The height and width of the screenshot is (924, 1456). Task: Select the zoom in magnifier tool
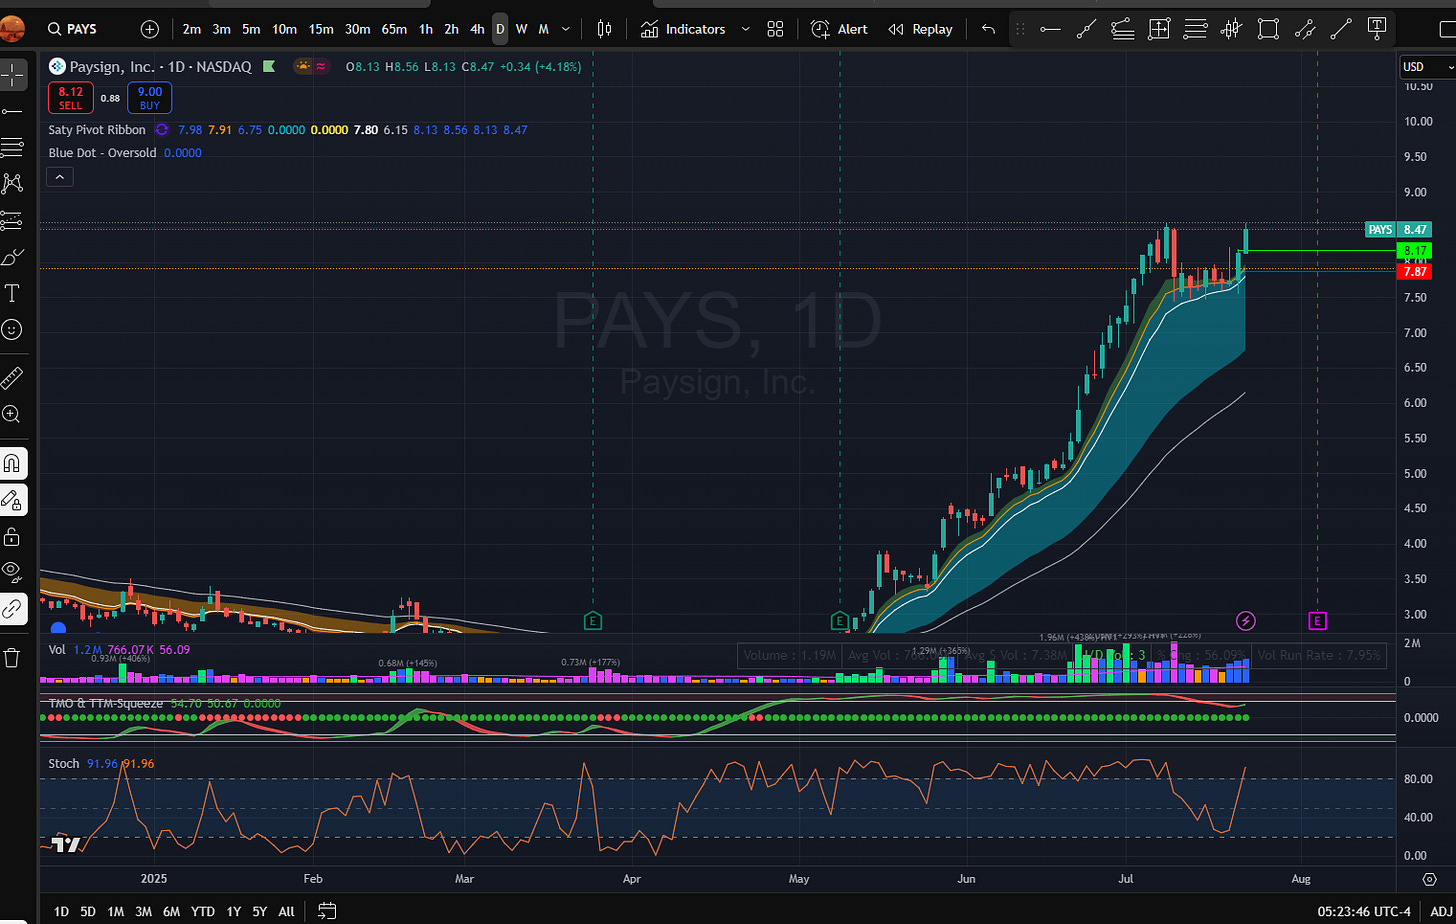(x=12, y=414)
